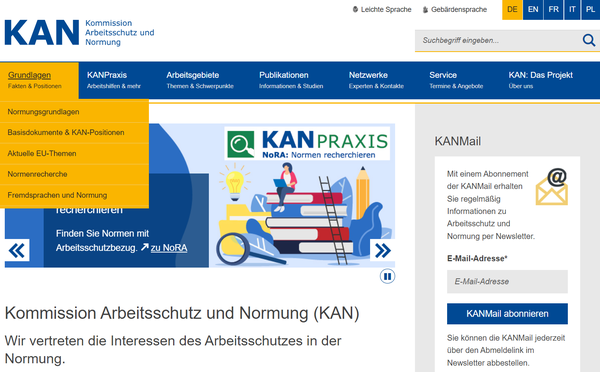Go to previous slide with left double-arrow
This screenshot has height=372, width=600.
point(17,250)
